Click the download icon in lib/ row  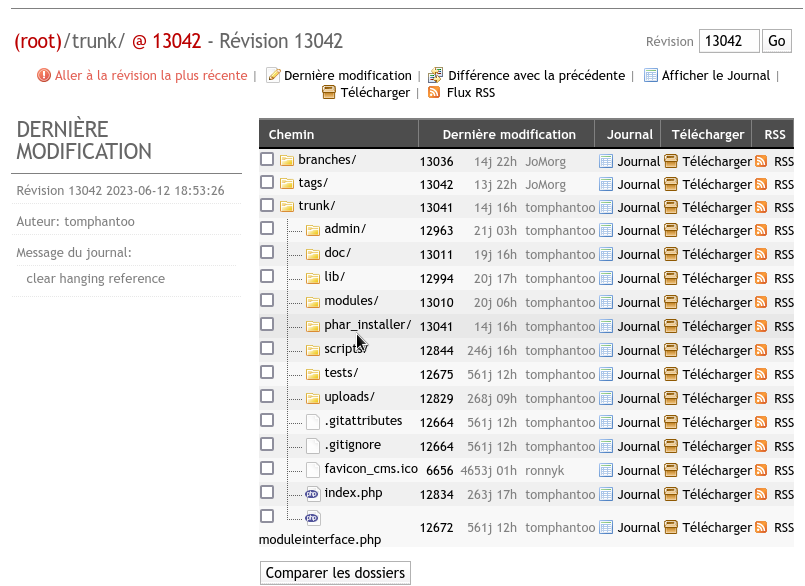[670, 278]
